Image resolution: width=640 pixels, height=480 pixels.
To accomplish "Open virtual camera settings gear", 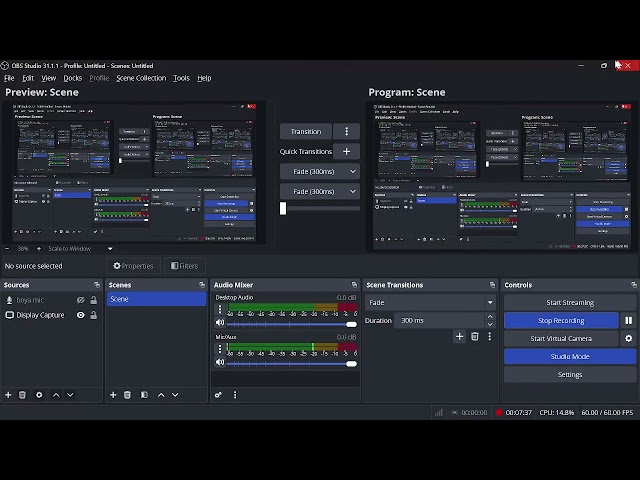I will coord(628,339).
